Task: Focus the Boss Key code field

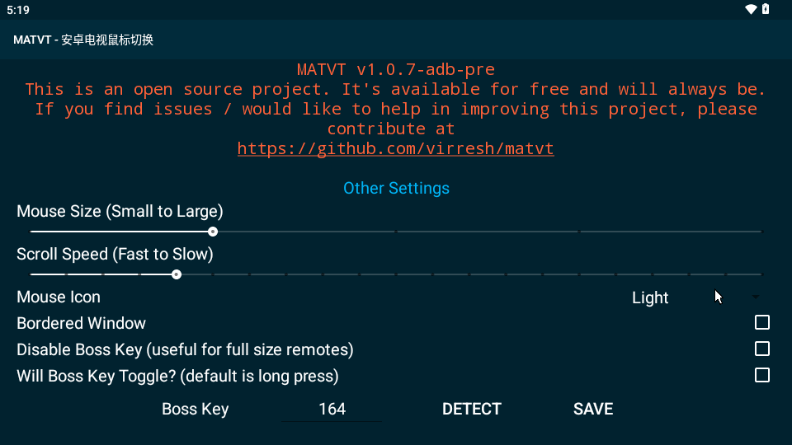Action: [x=331, y=409]
